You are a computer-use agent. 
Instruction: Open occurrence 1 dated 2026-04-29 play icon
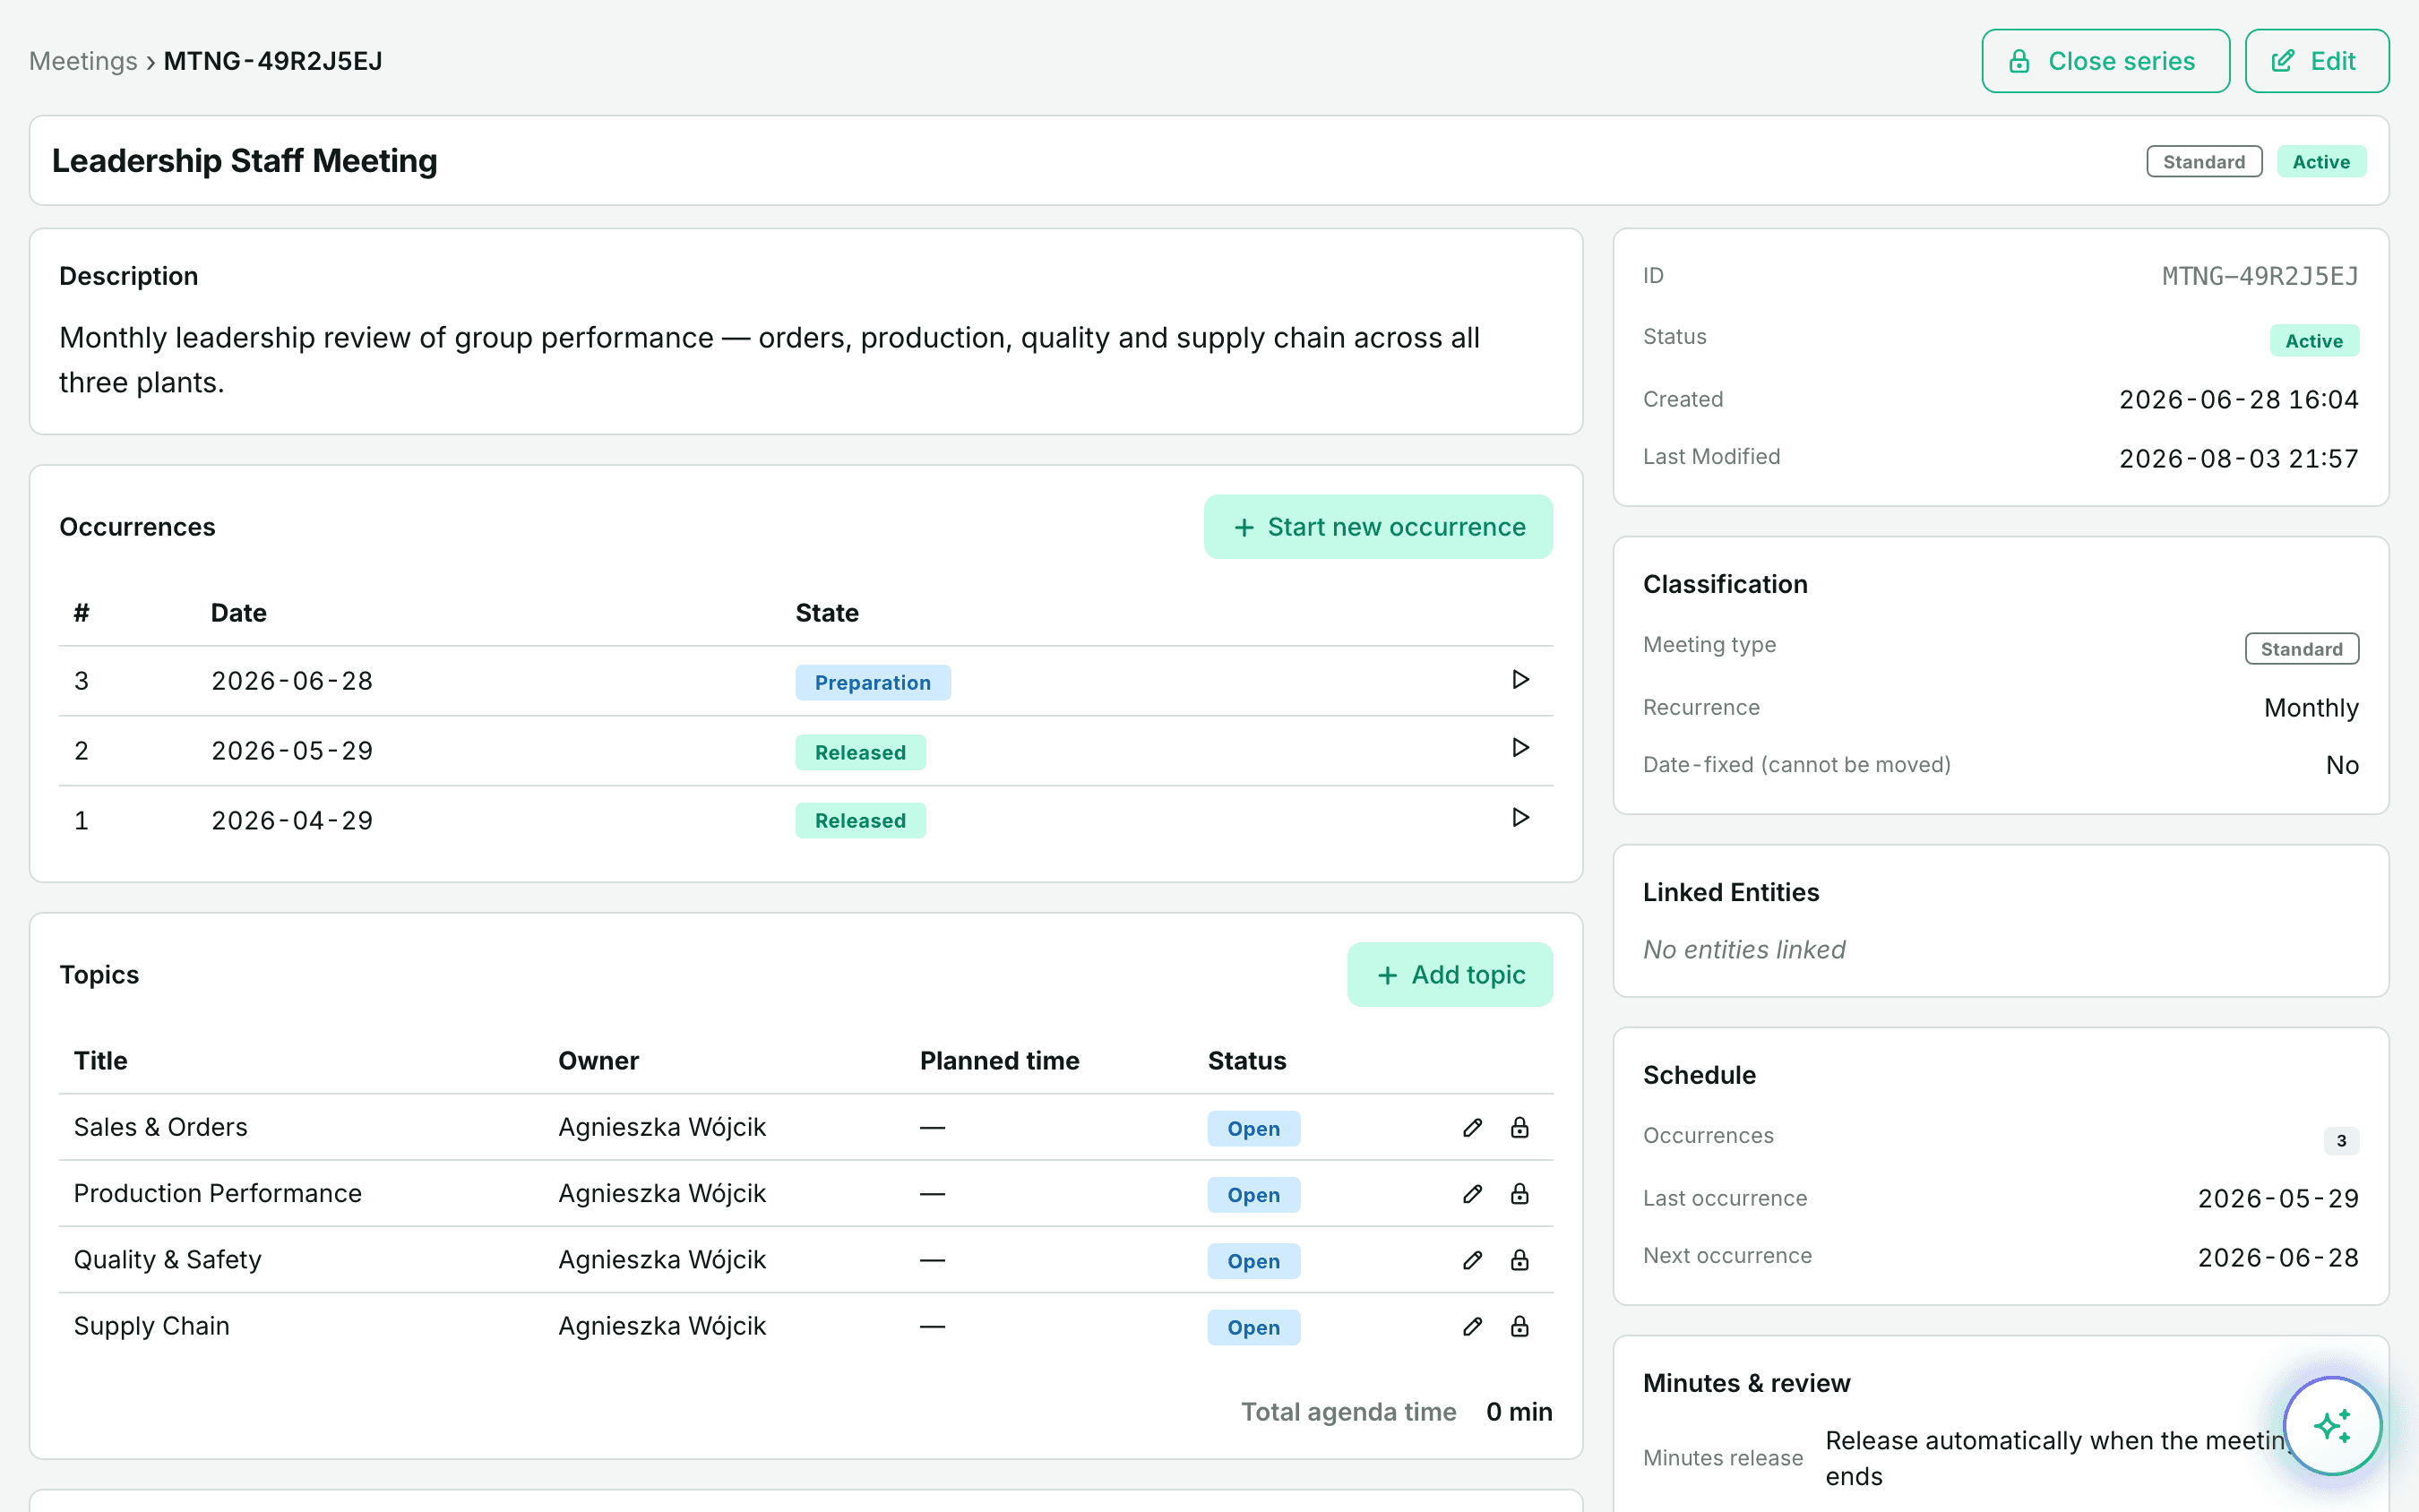(x=1520, y=818)
